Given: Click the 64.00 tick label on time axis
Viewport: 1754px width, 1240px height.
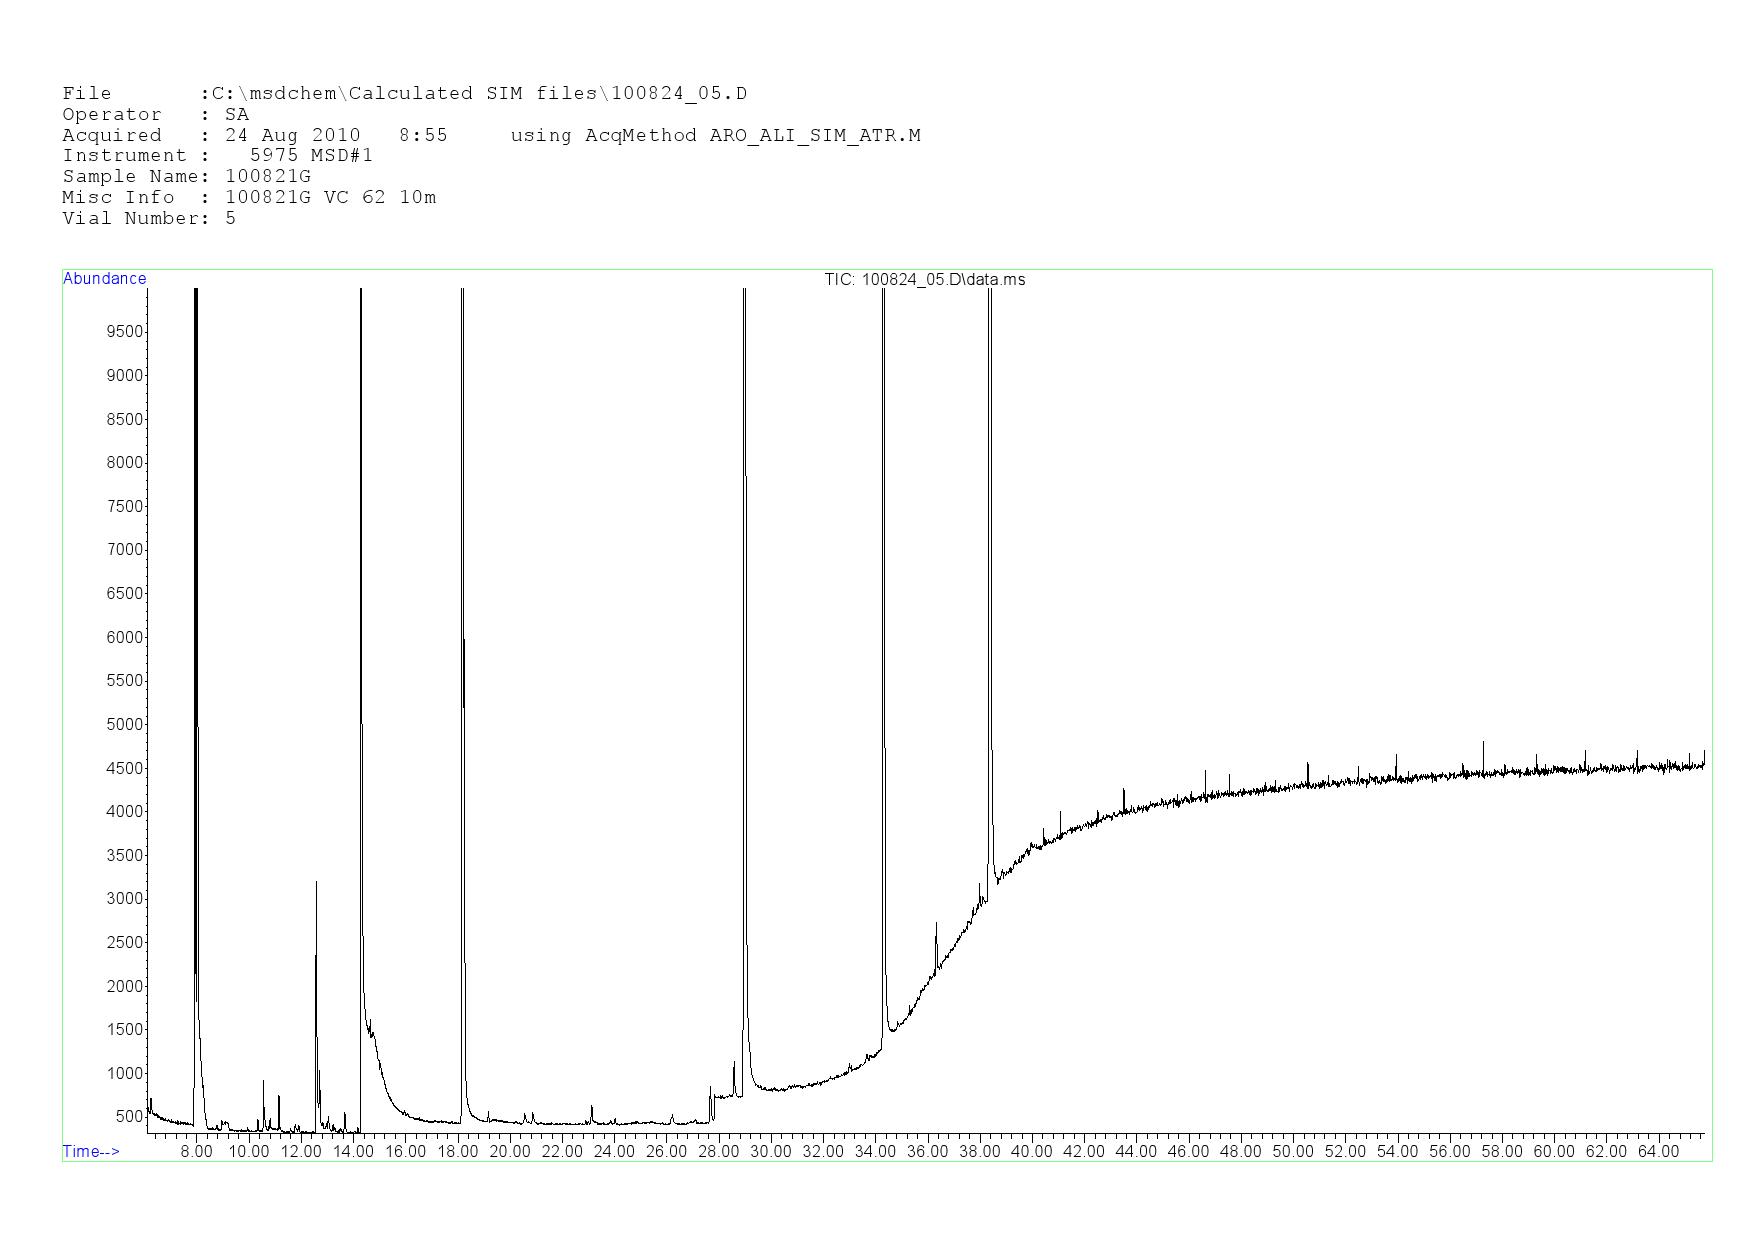Looking at the screenshot, I should pyautogui.click(x=1658, y=1151).
